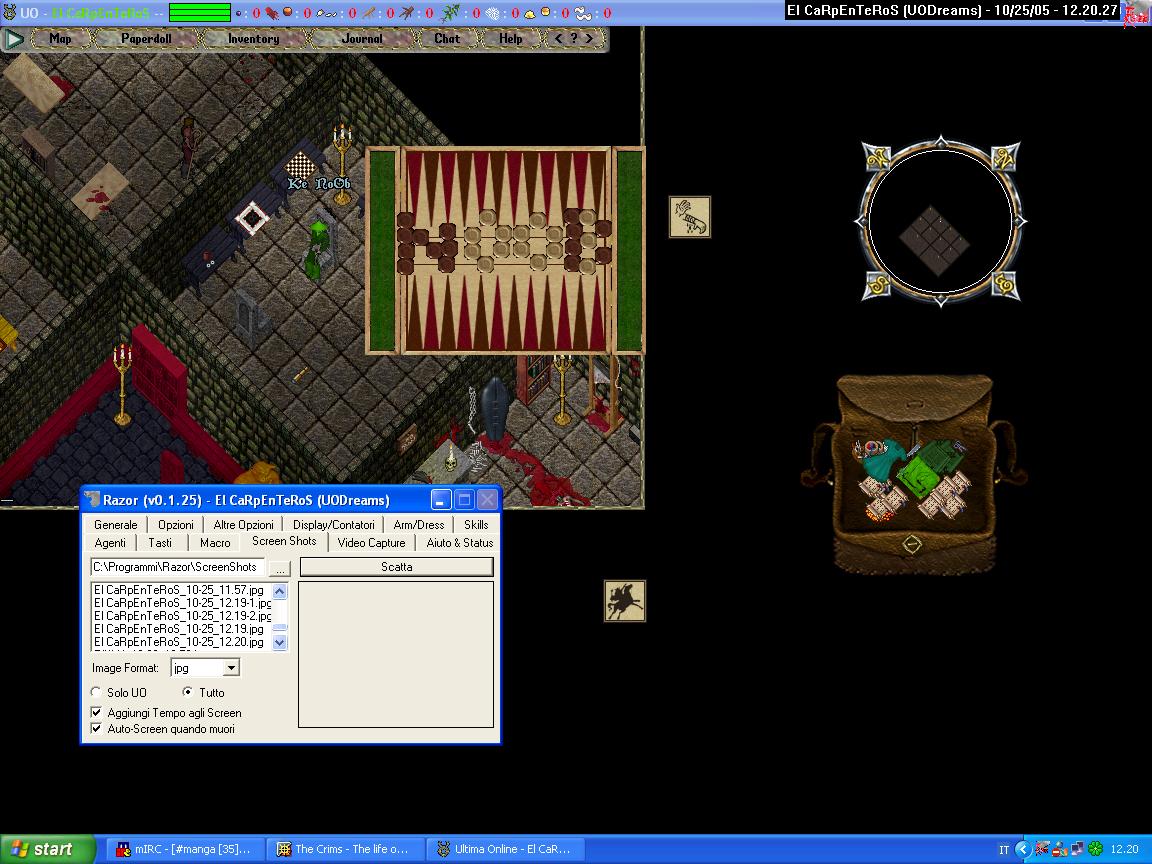1152x864 pixels.
Task: Click the screenshot list scroll up arrow
Action: pyautogui.click(x=280, y=591)
